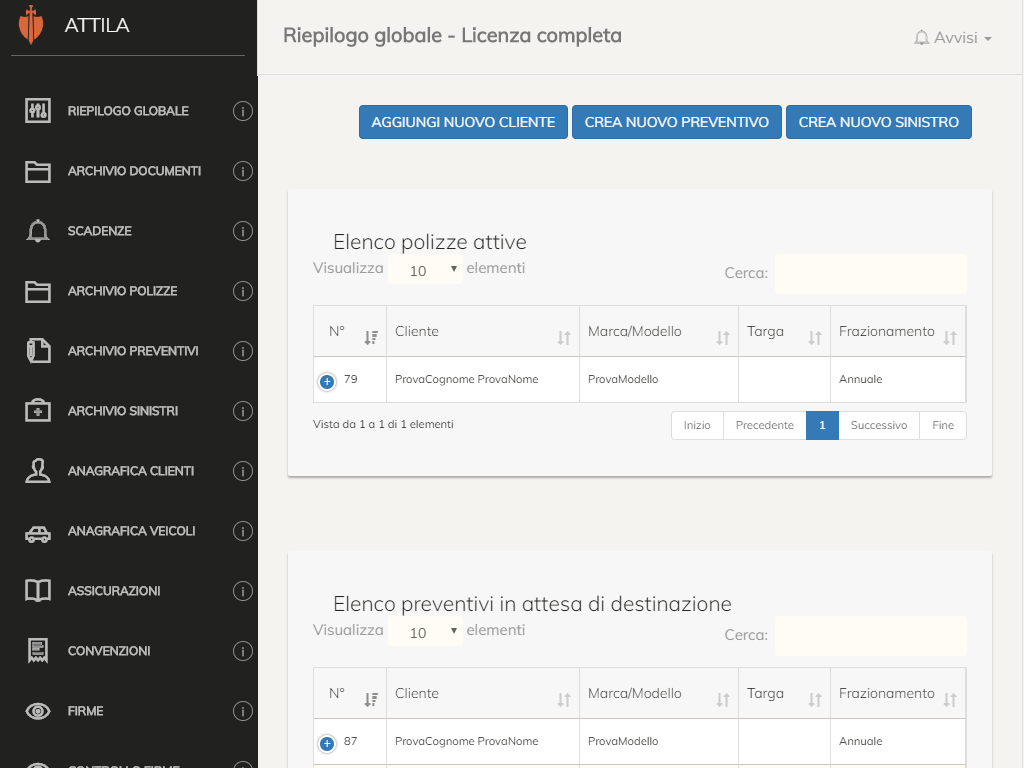
Task: Expand row 79 details in polizze attive
Action: [x=327, y=381]
